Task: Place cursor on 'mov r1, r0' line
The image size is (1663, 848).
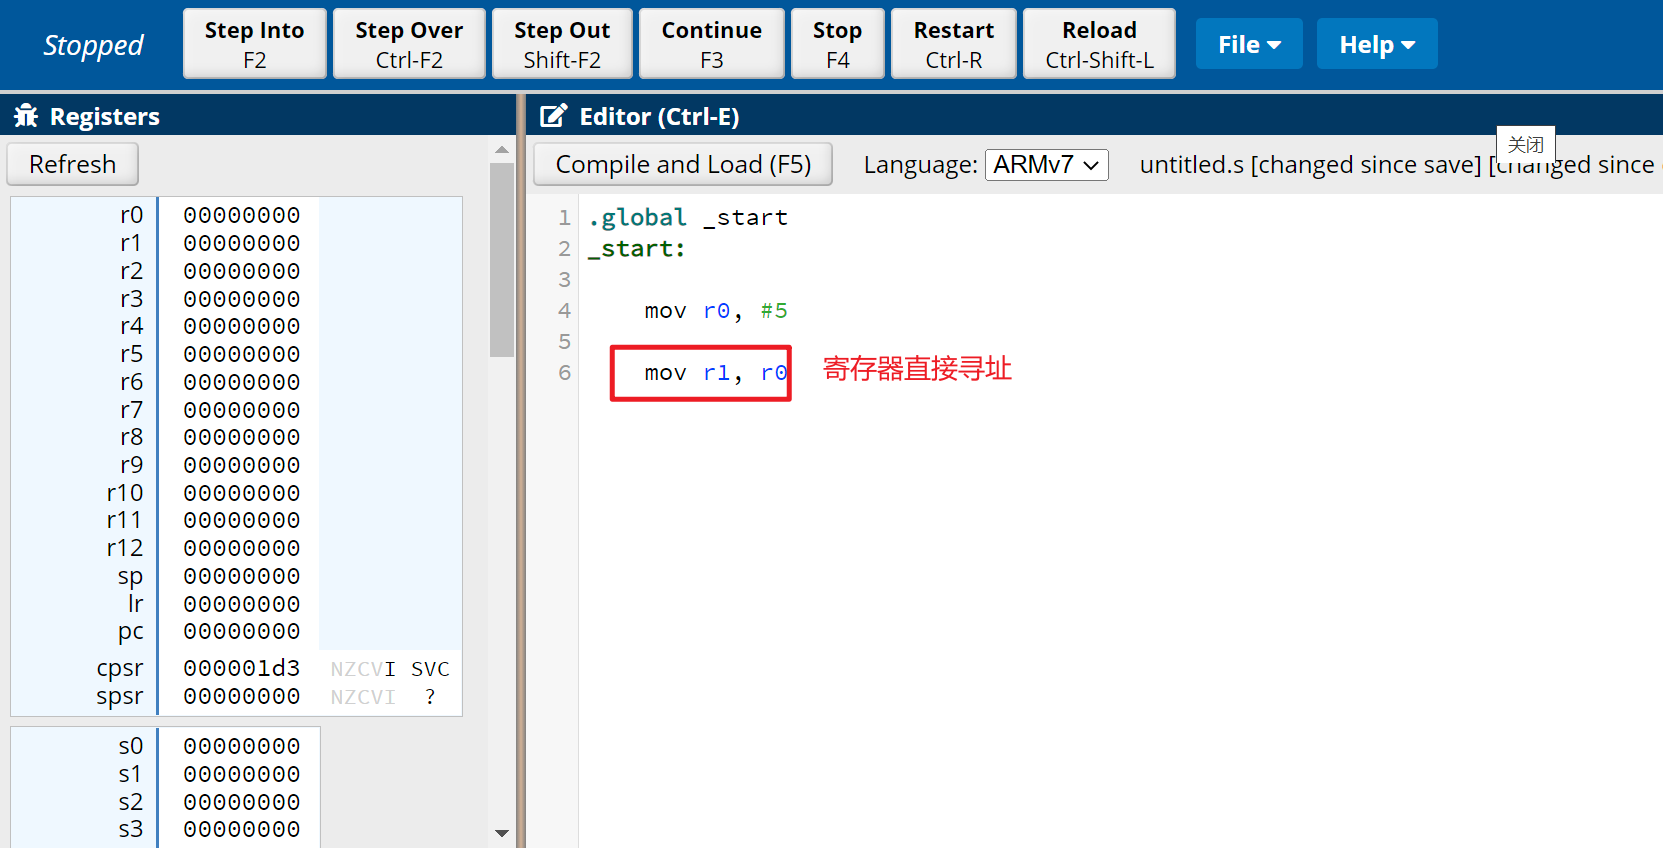Action: coord(716,373)
